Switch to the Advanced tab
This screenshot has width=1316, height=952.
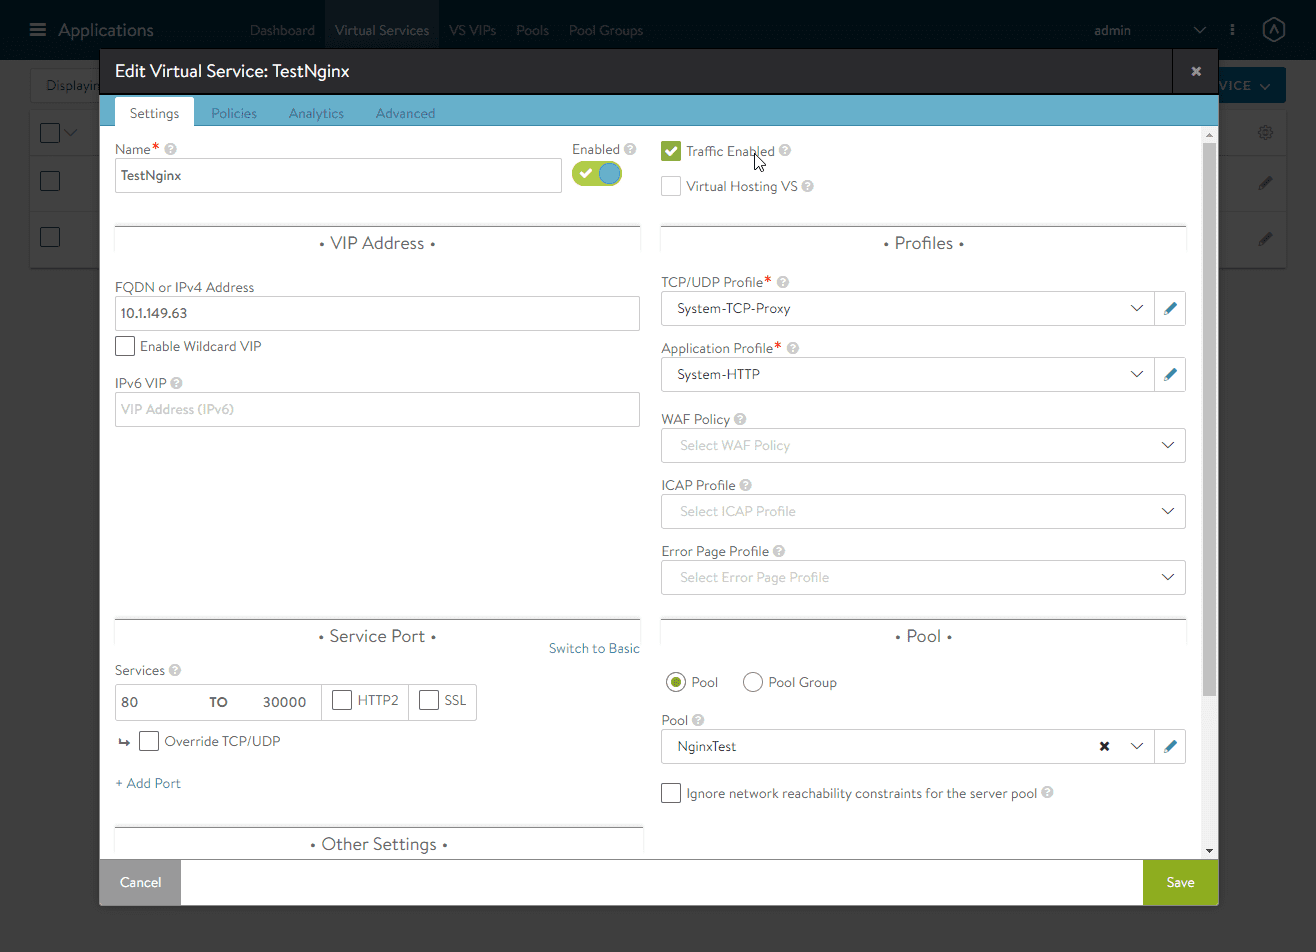405,113
